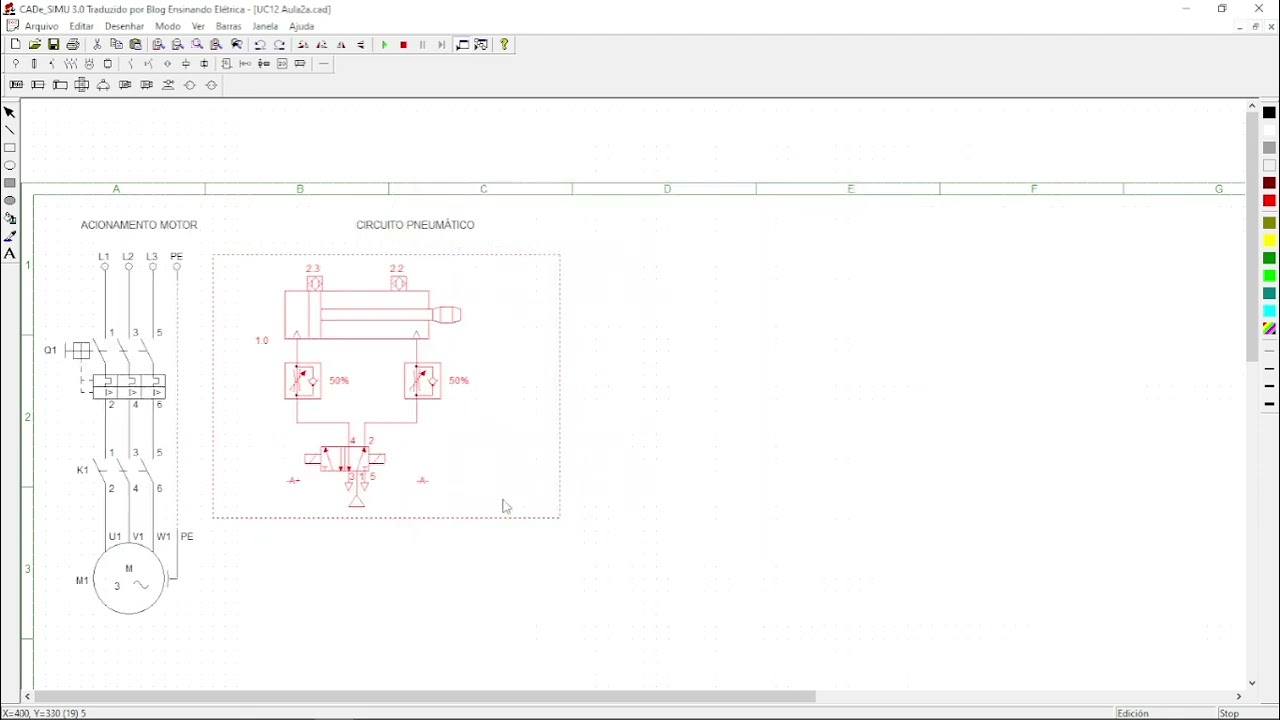Click the Redo arrow icon
1280x720 pixels.
click(x=280, y=45)
